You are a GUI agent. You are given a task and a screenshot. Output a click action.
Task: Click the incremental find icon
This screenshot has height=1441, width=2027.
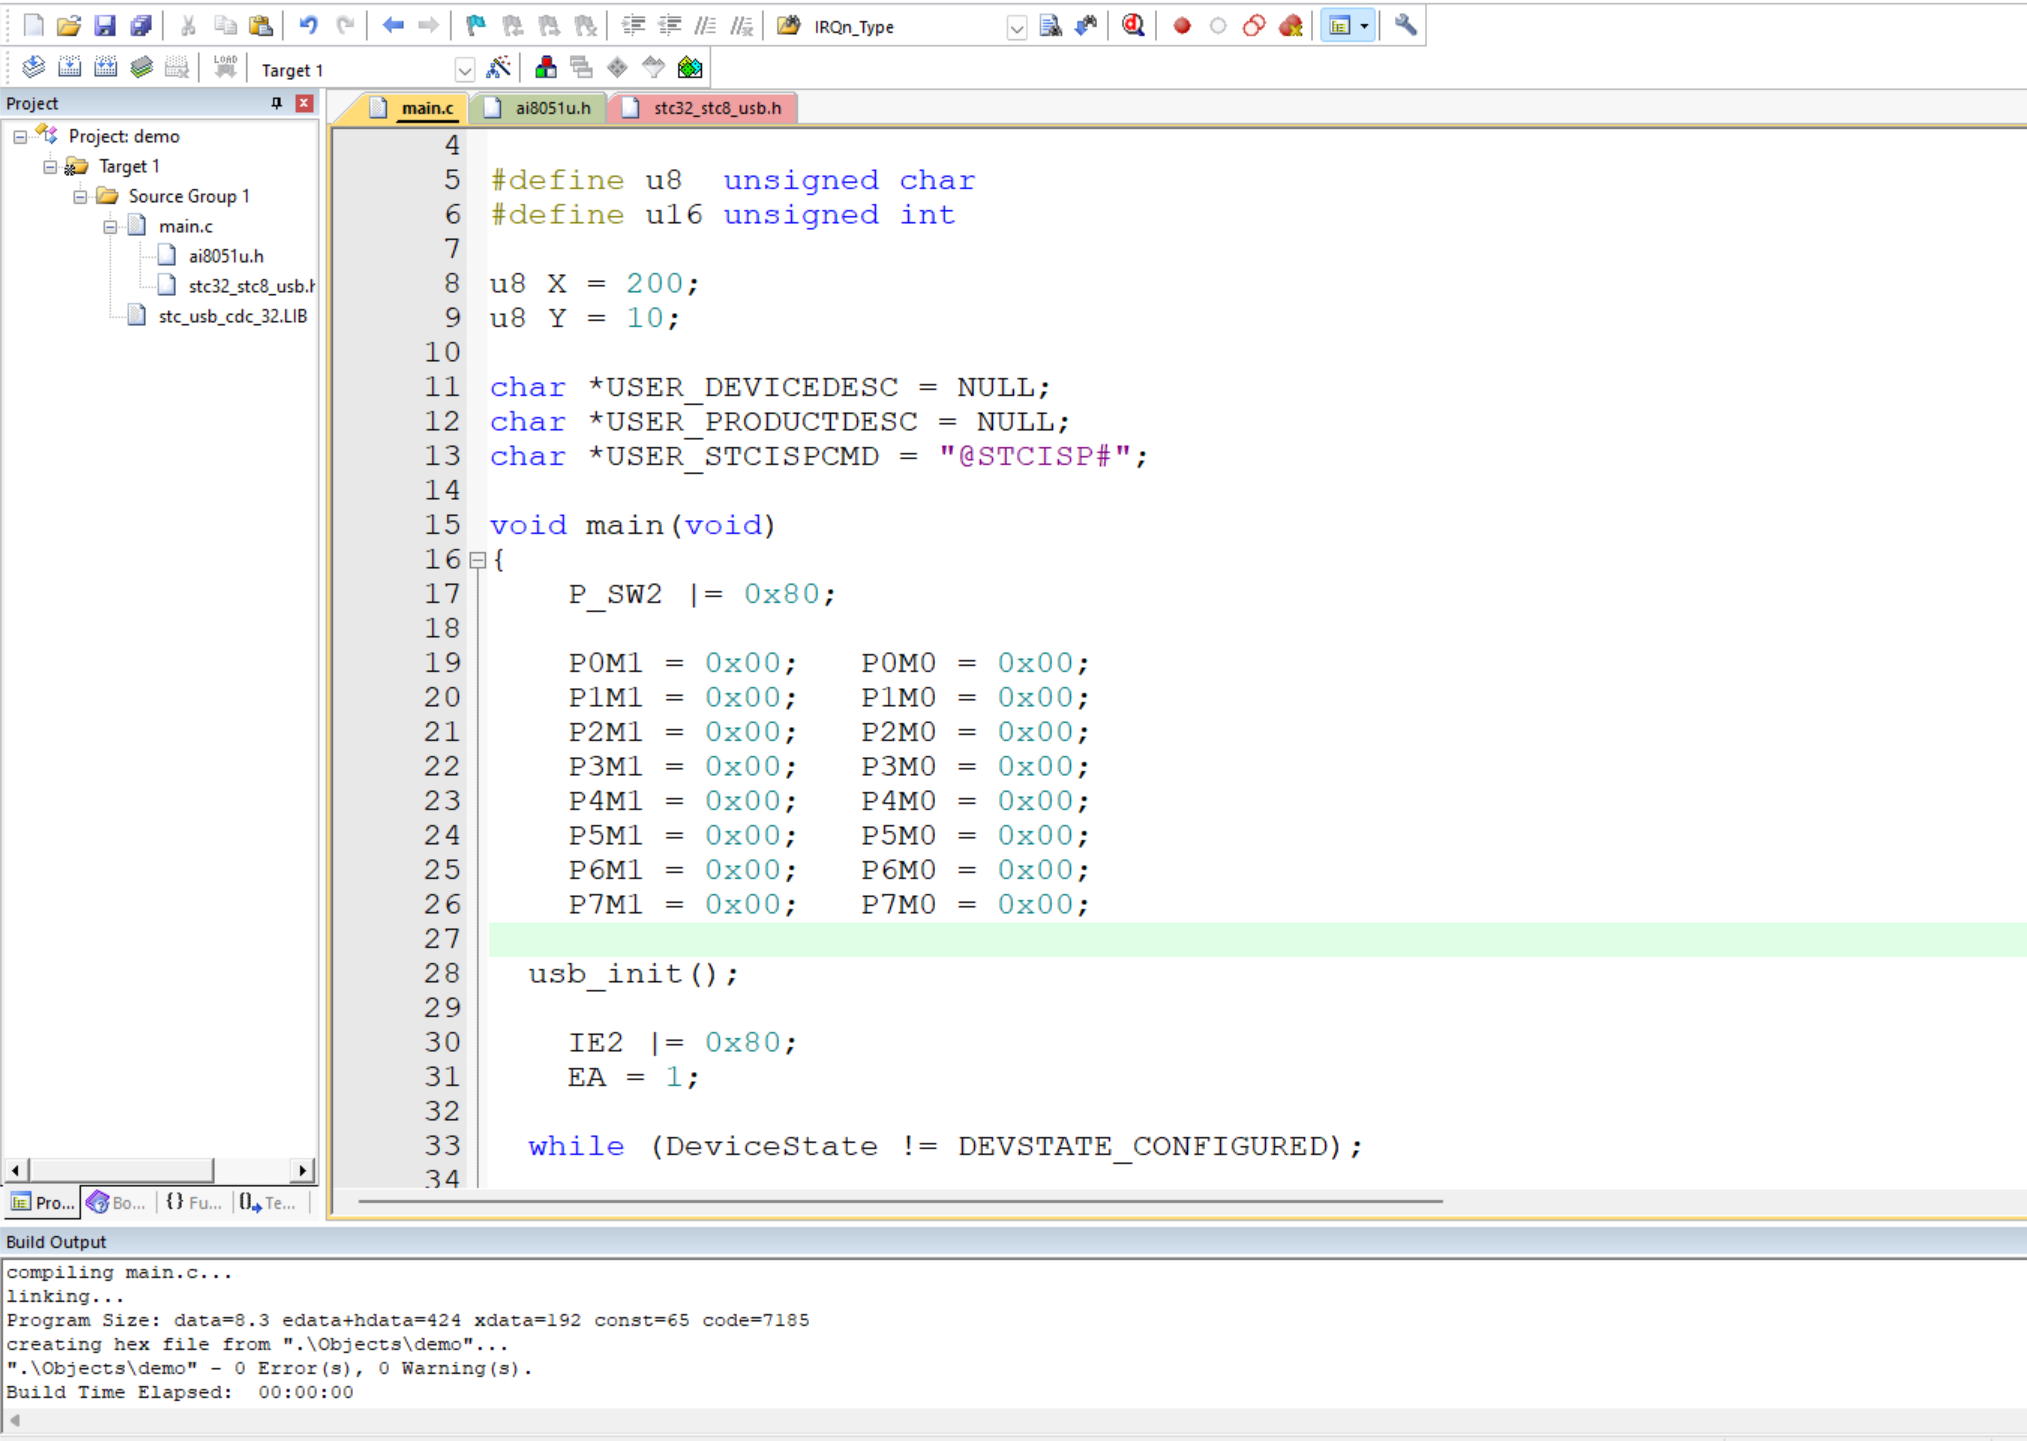click(x=1086, y=26)
